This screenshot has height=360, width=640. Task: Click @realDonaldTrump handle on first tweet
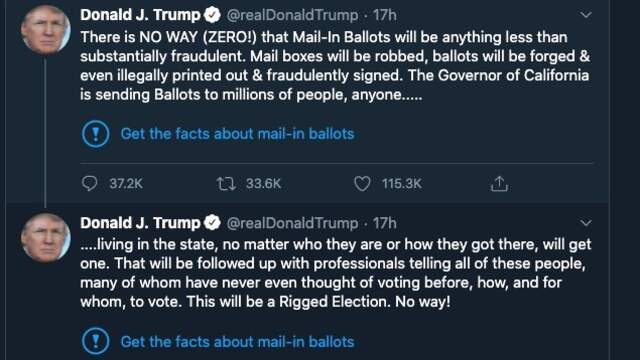[x=292, y=15]
